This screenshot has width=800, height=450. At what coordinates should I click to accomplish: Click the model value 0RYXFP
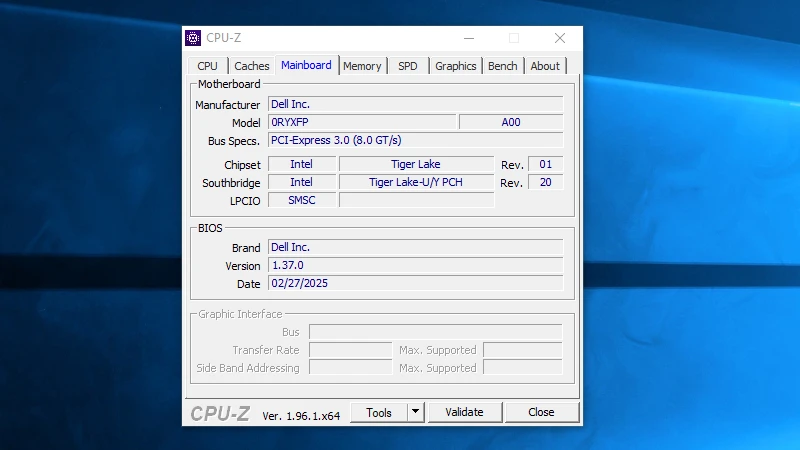point(362,122)
